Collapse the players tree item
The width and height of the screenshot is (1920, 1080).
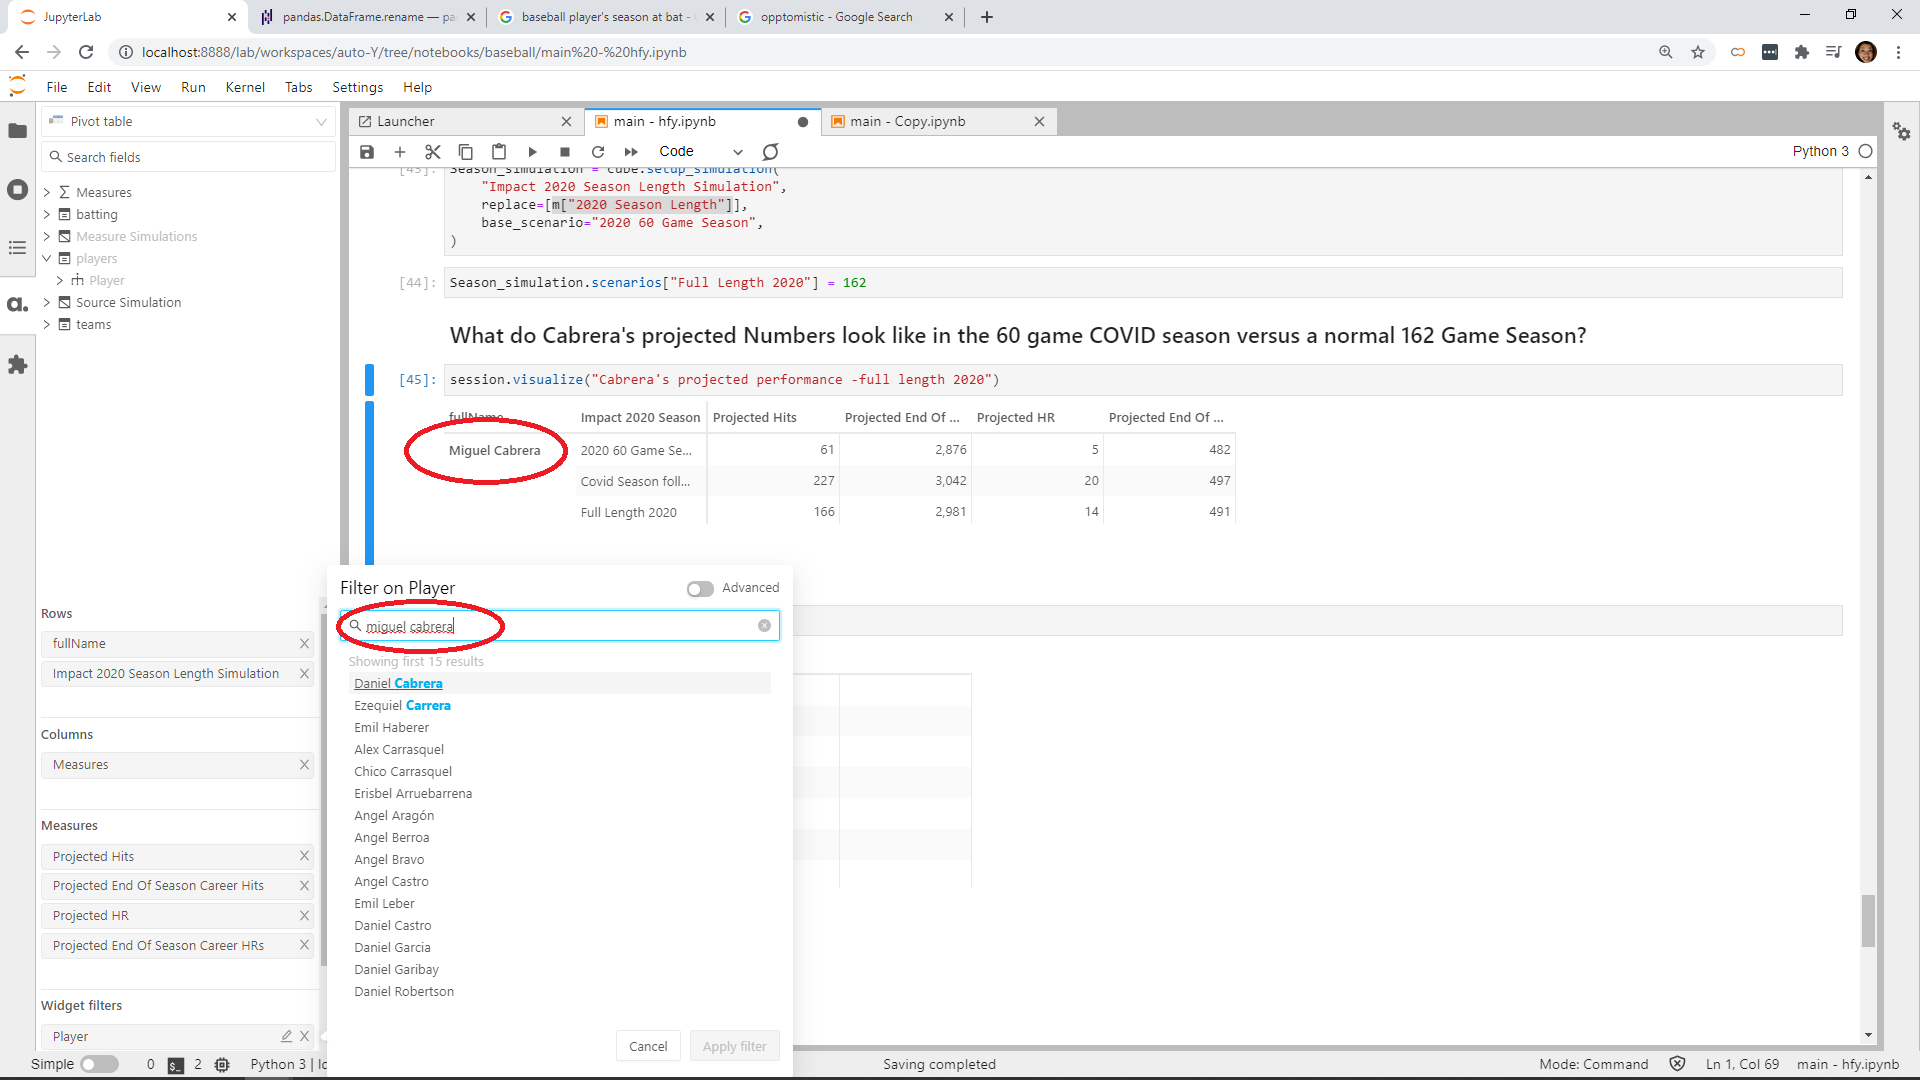point(46,258)
